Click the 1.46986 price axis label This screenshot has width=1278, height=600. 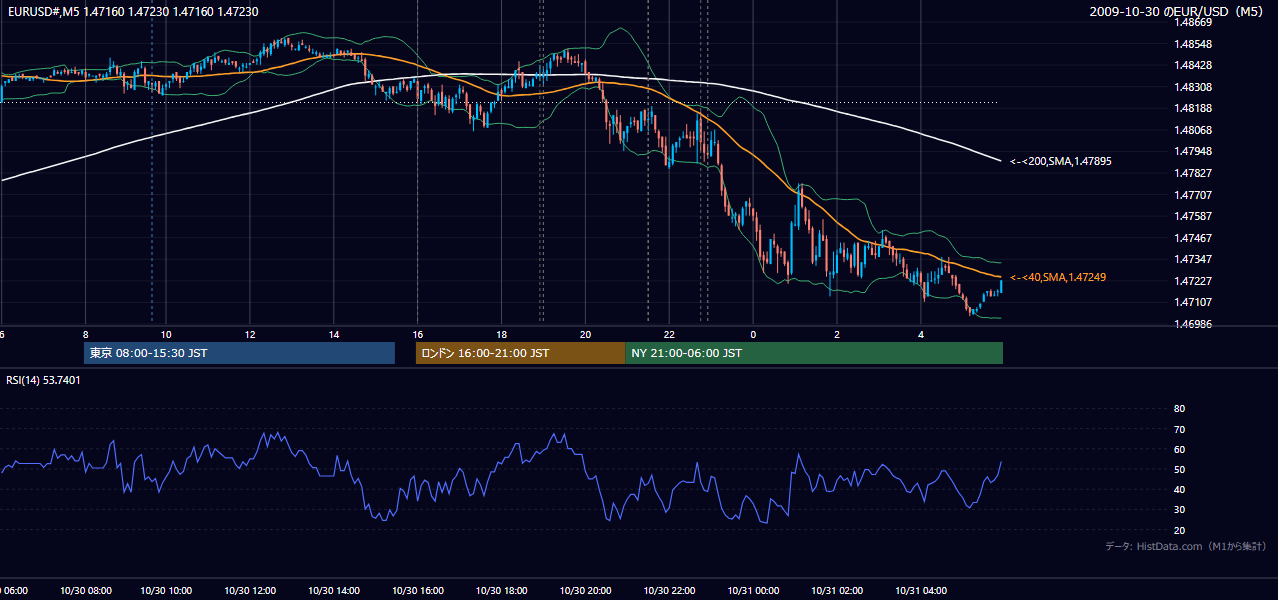point(1192,324)
